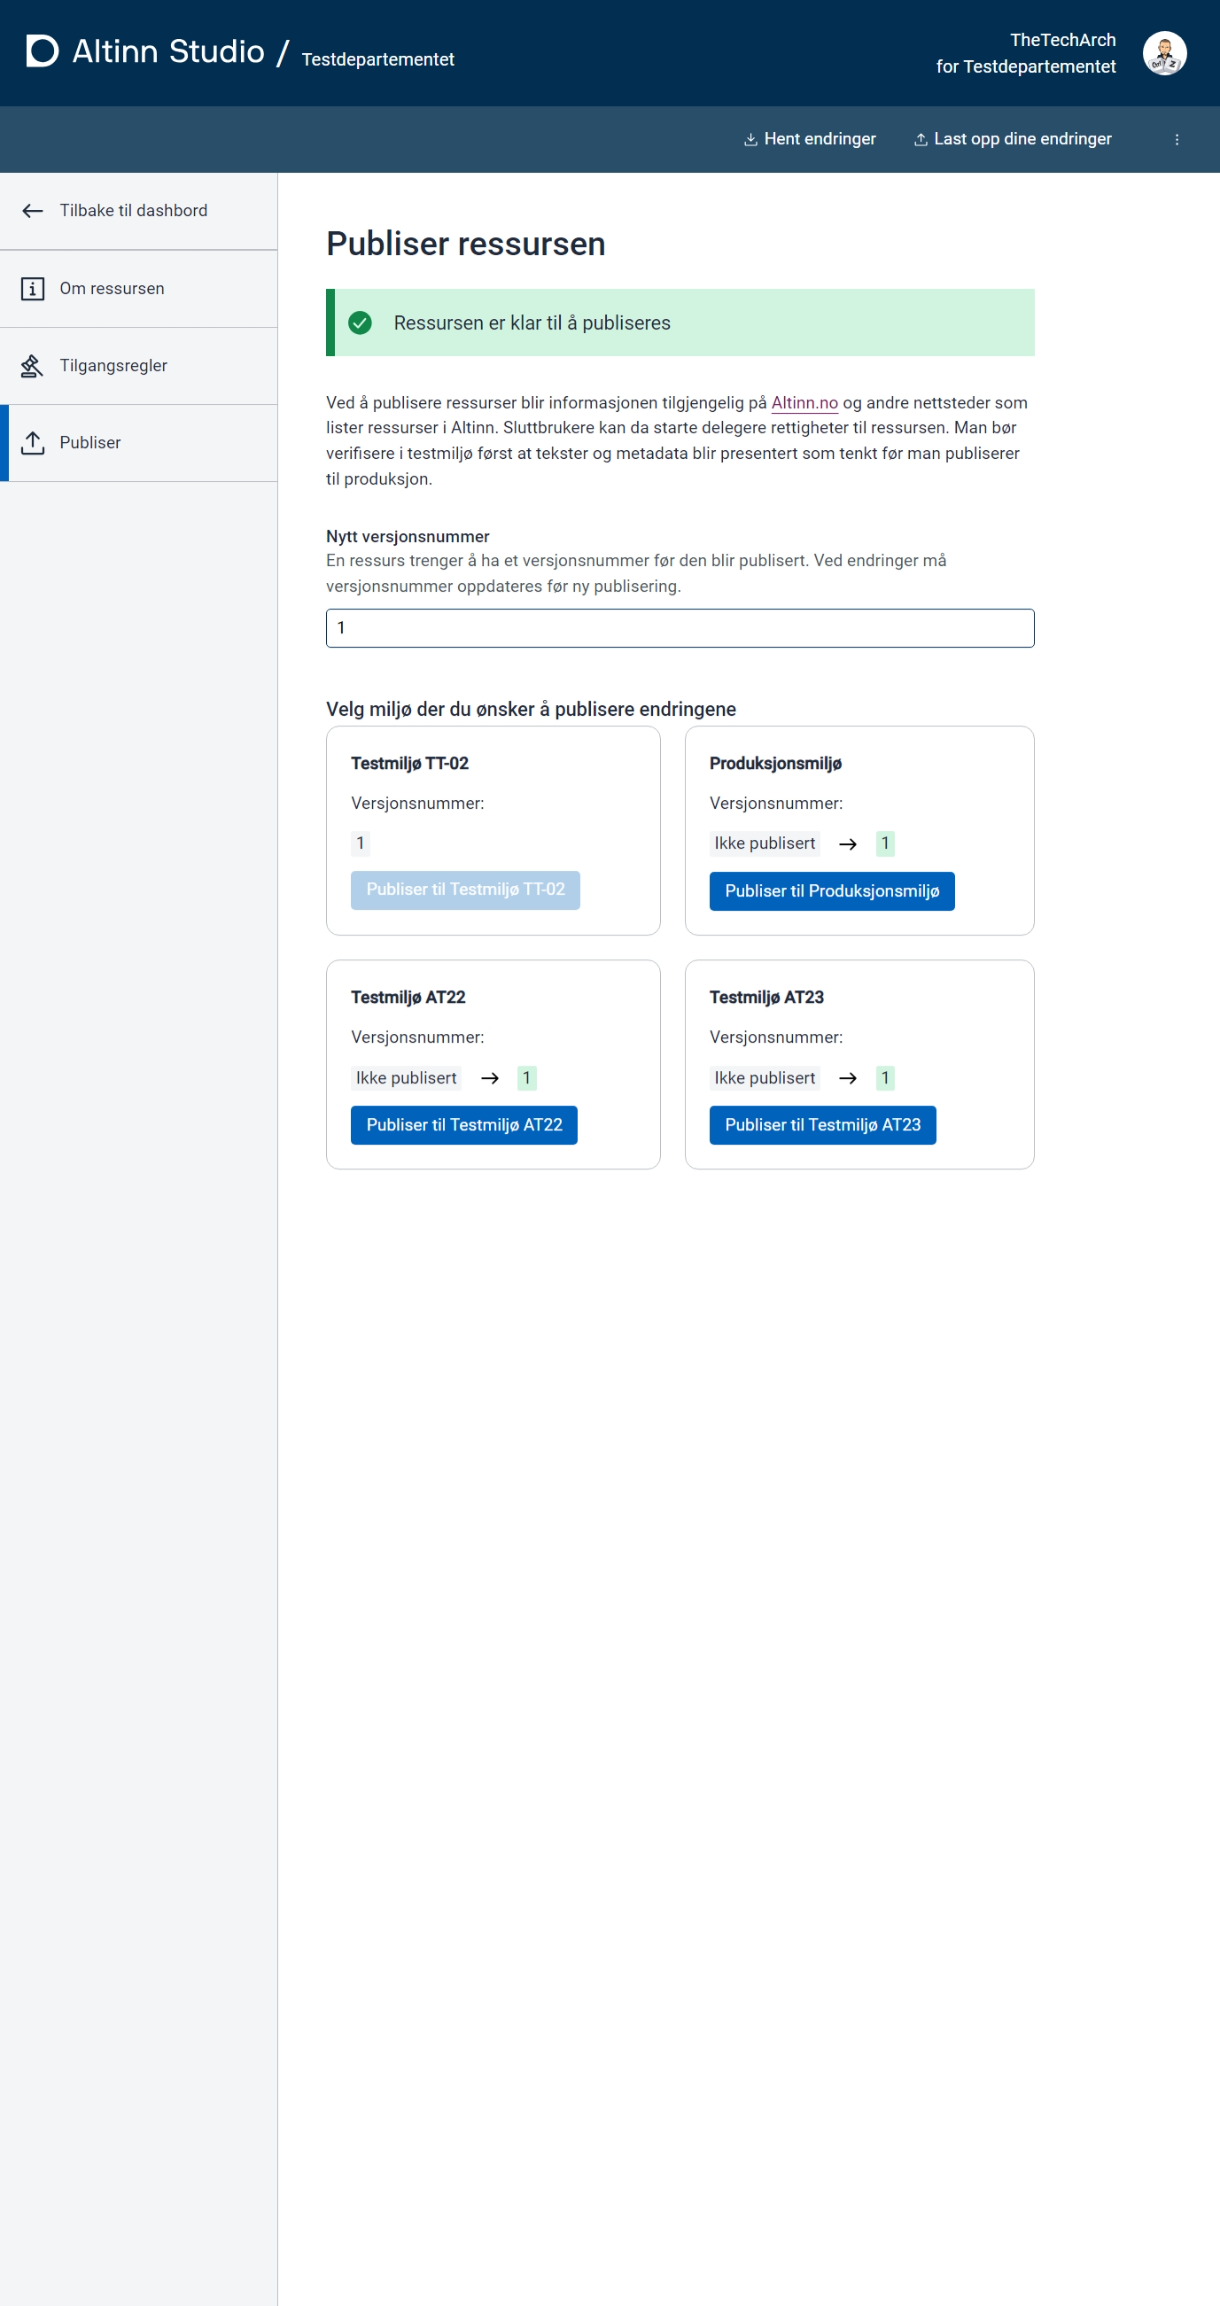Click Publiser til Testmiljø AT23
This screenshot has width=1220, height=2306.
(x=822, y=1125)
